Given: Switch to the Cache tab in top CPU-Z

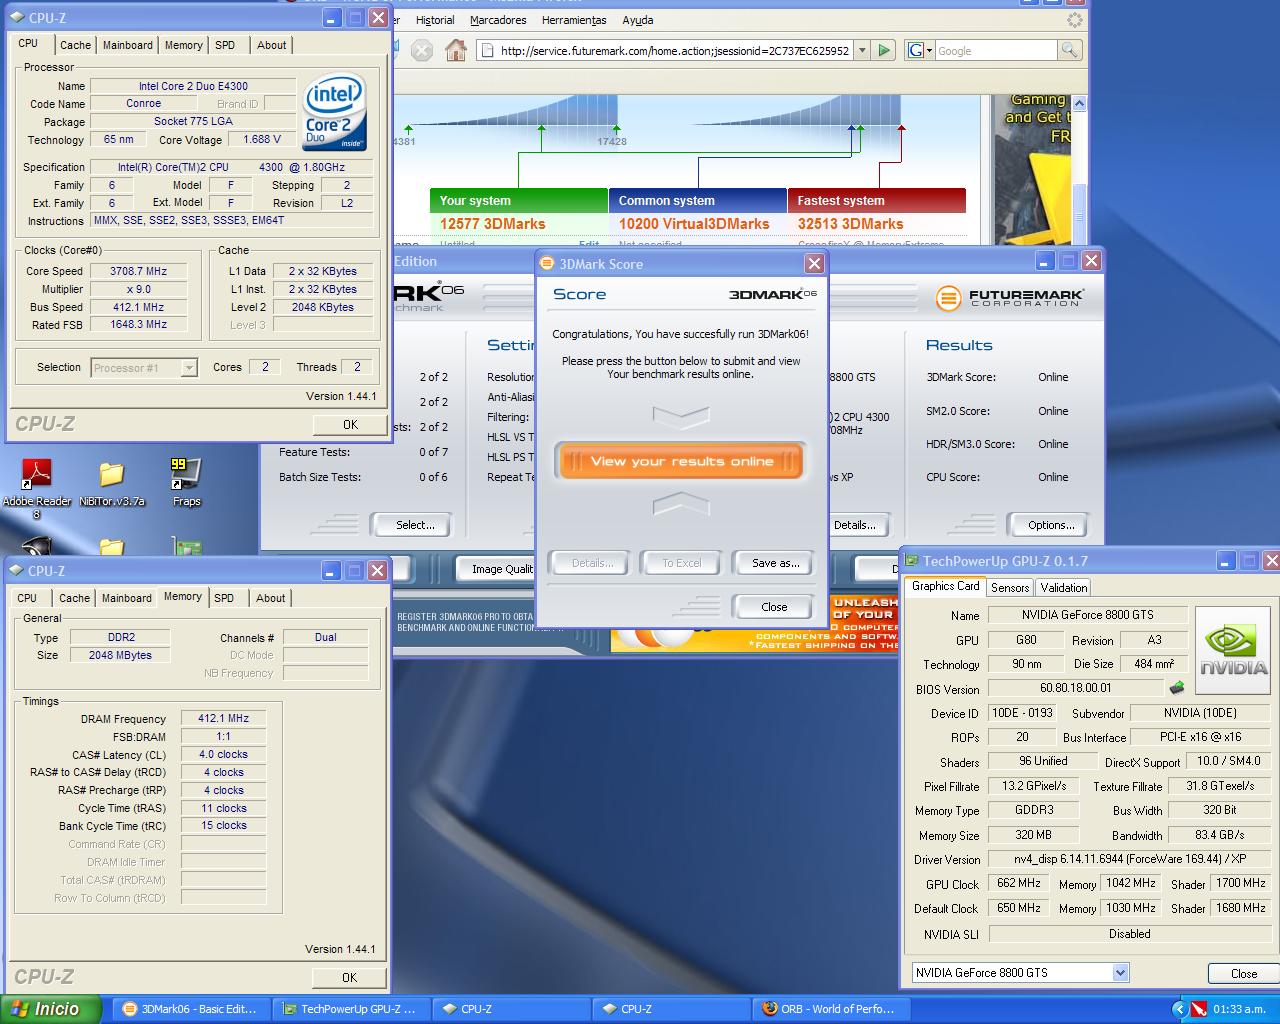Looking at the screenshot, I should tap(75, 45).
